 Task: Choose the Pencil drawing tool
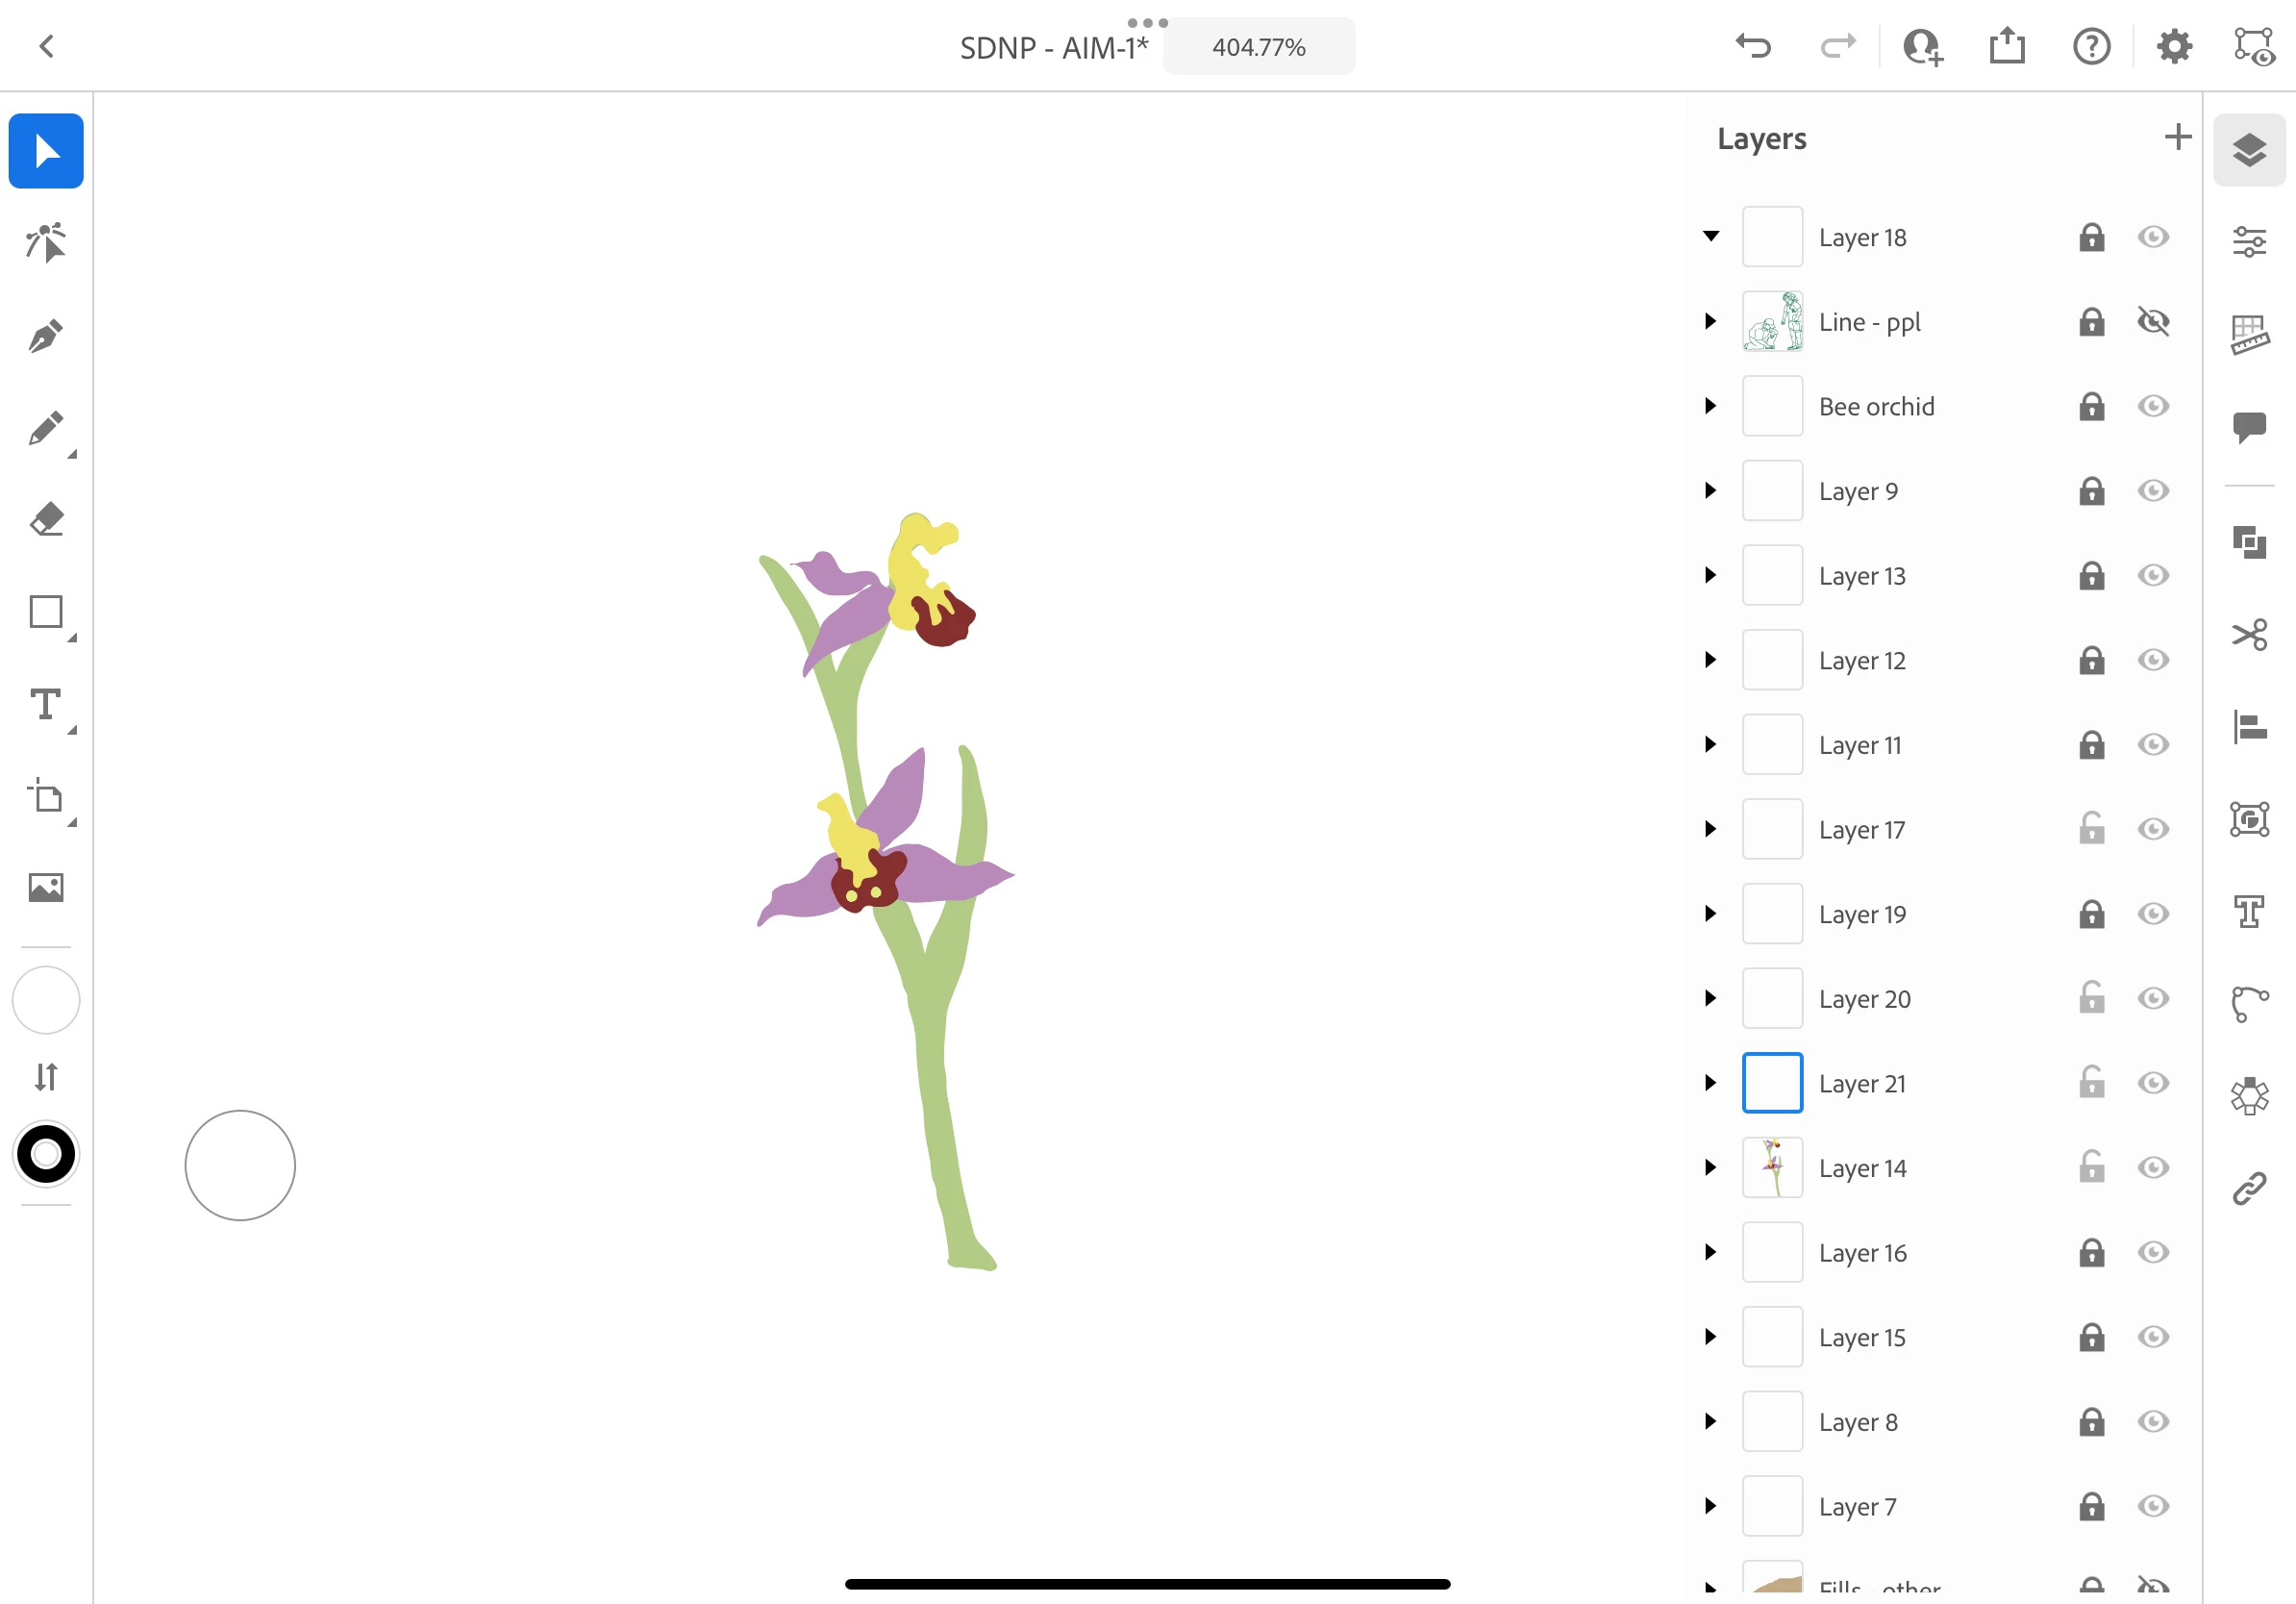pos(46,428)
